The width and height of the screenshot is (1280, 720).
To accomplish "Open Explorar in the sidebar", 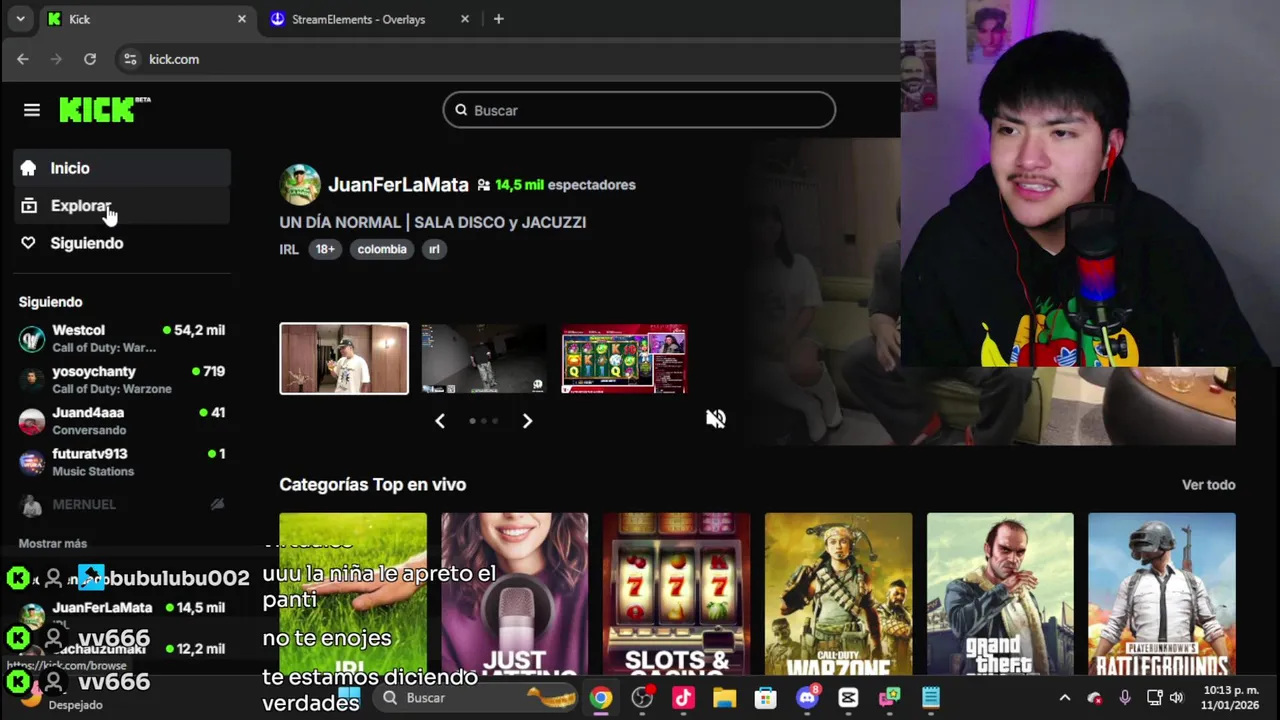I will (x=122, y=206).
